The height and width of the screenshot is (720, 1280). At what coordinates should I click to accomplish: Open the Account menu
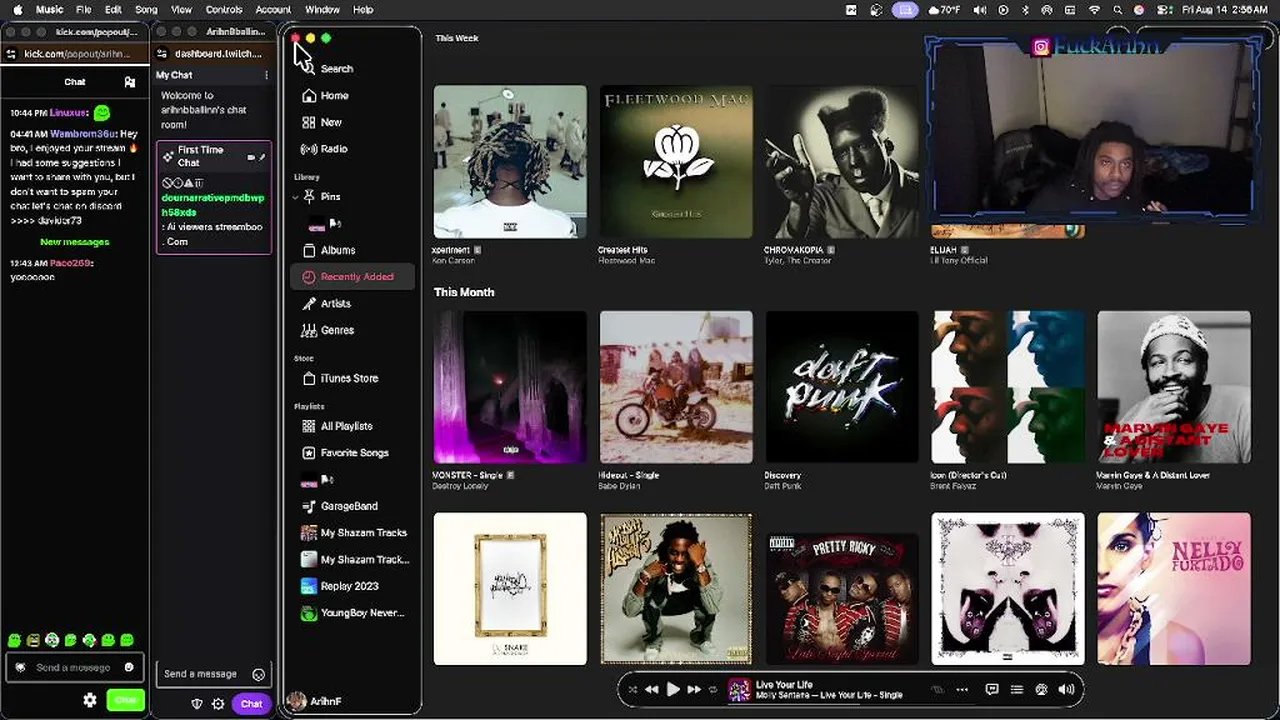coord(273,10)
